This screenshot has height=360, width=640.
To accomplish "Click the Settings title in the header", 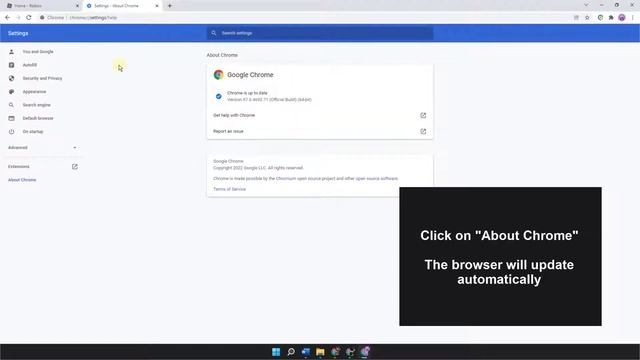I will click(x=18, y=33).
